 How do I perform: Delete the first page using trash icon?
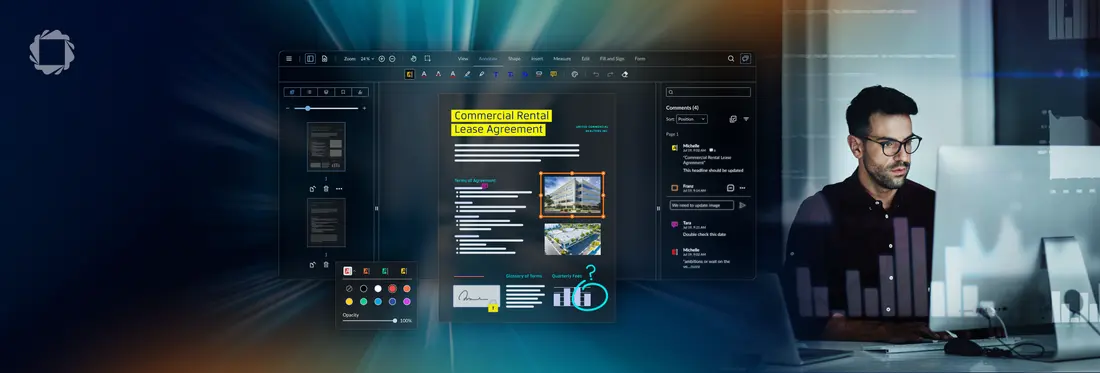(x=326, y=189)
